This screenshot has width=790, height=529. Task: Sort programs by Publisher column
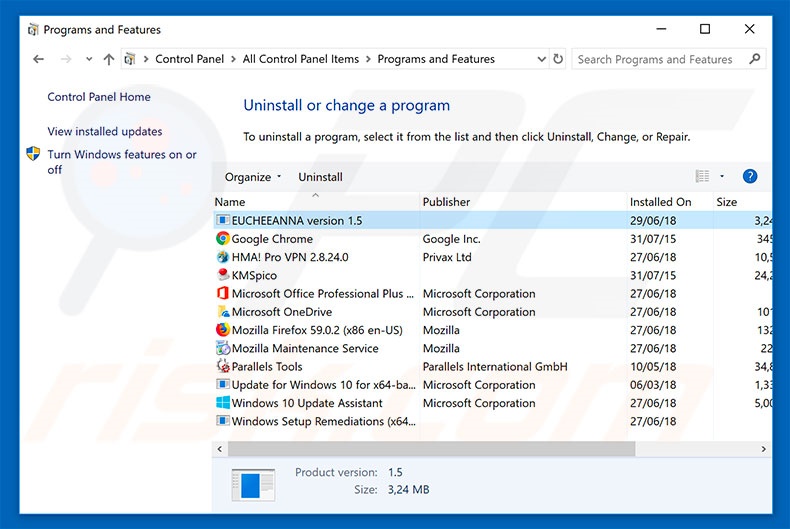pyautogui.click(x=522, y=202)
